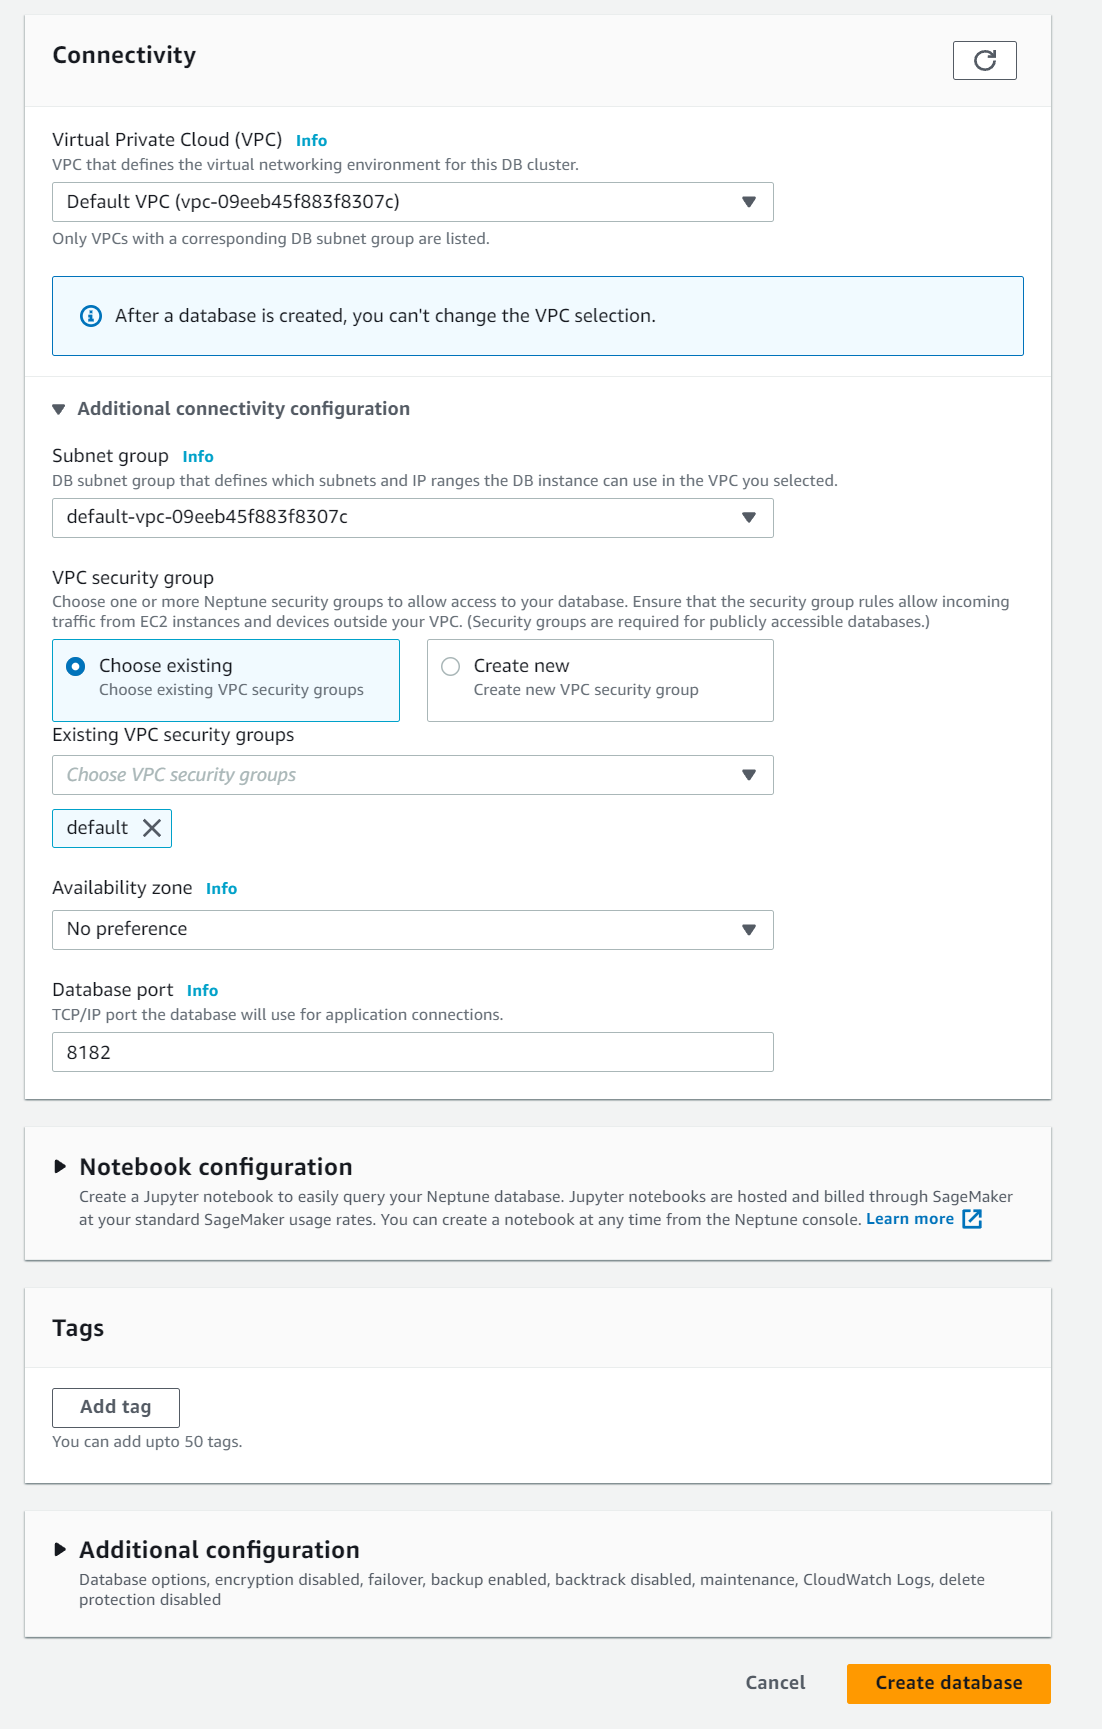Click the Create database button
Viewport: 1102px width, 1729px height.
click(x=948, y=1683)
